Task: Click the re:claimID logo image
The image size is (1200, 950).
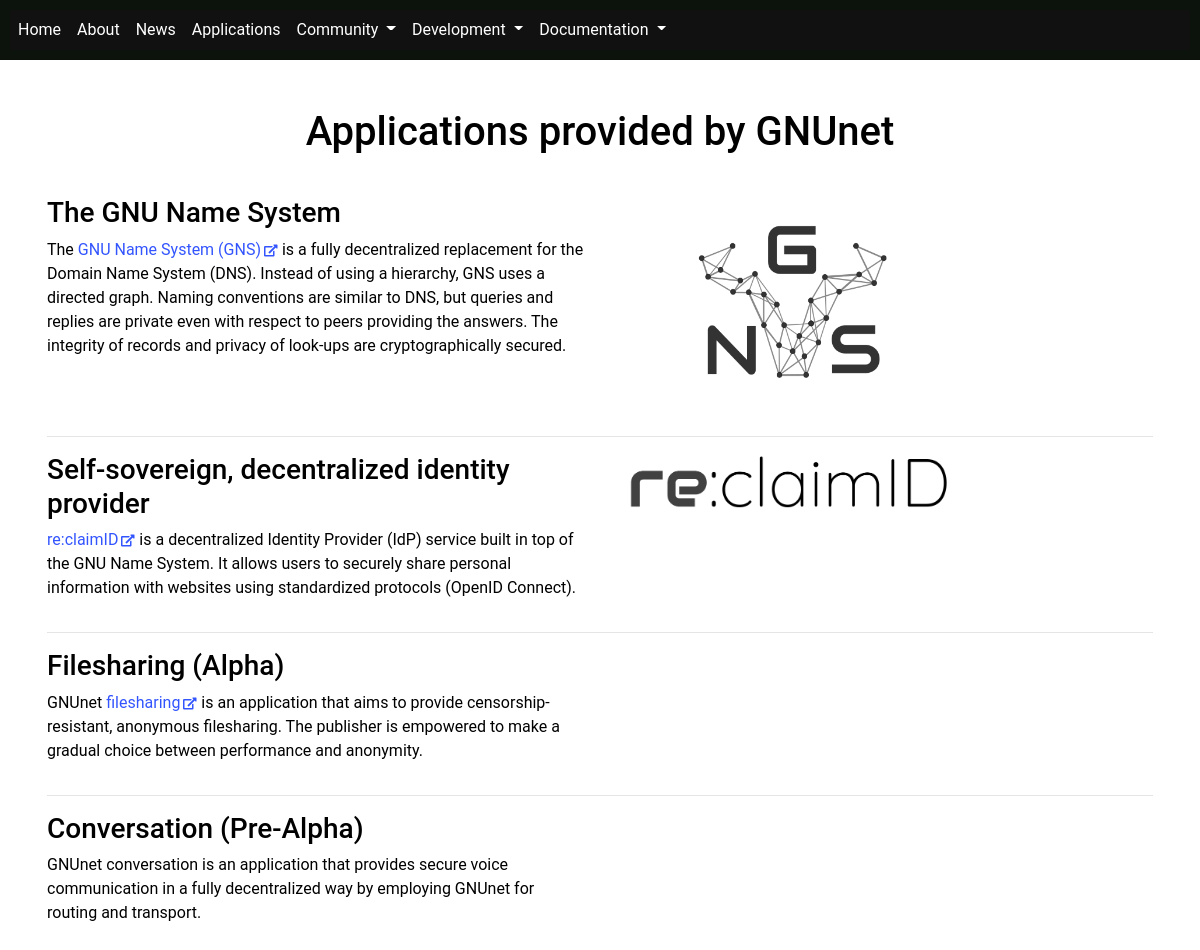Action: click(788, 483)
